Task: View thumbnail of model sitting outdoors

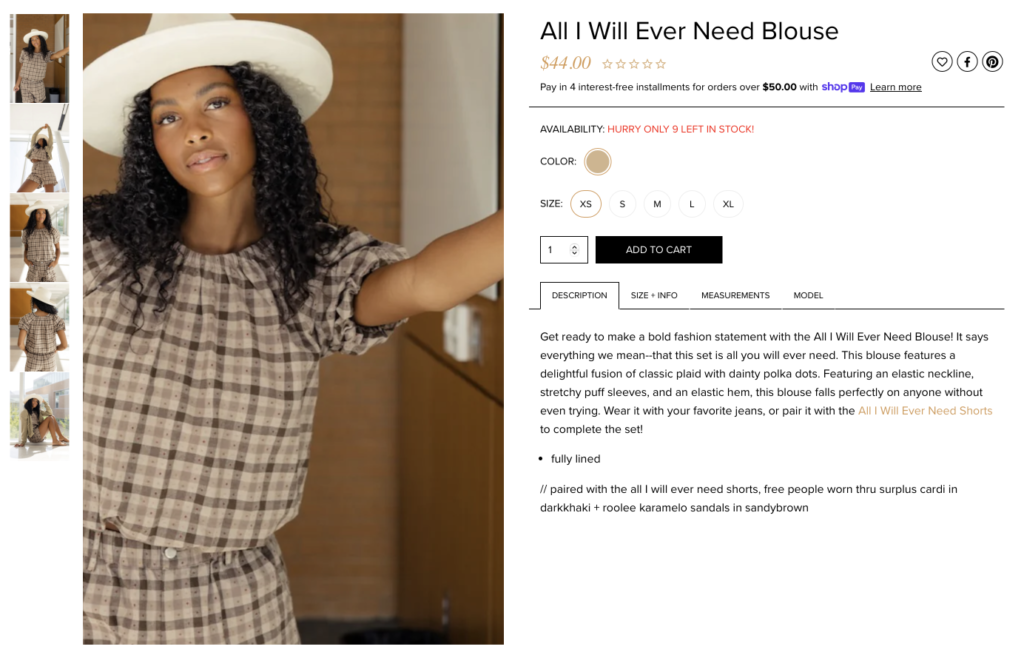Action: click(40, 416)
